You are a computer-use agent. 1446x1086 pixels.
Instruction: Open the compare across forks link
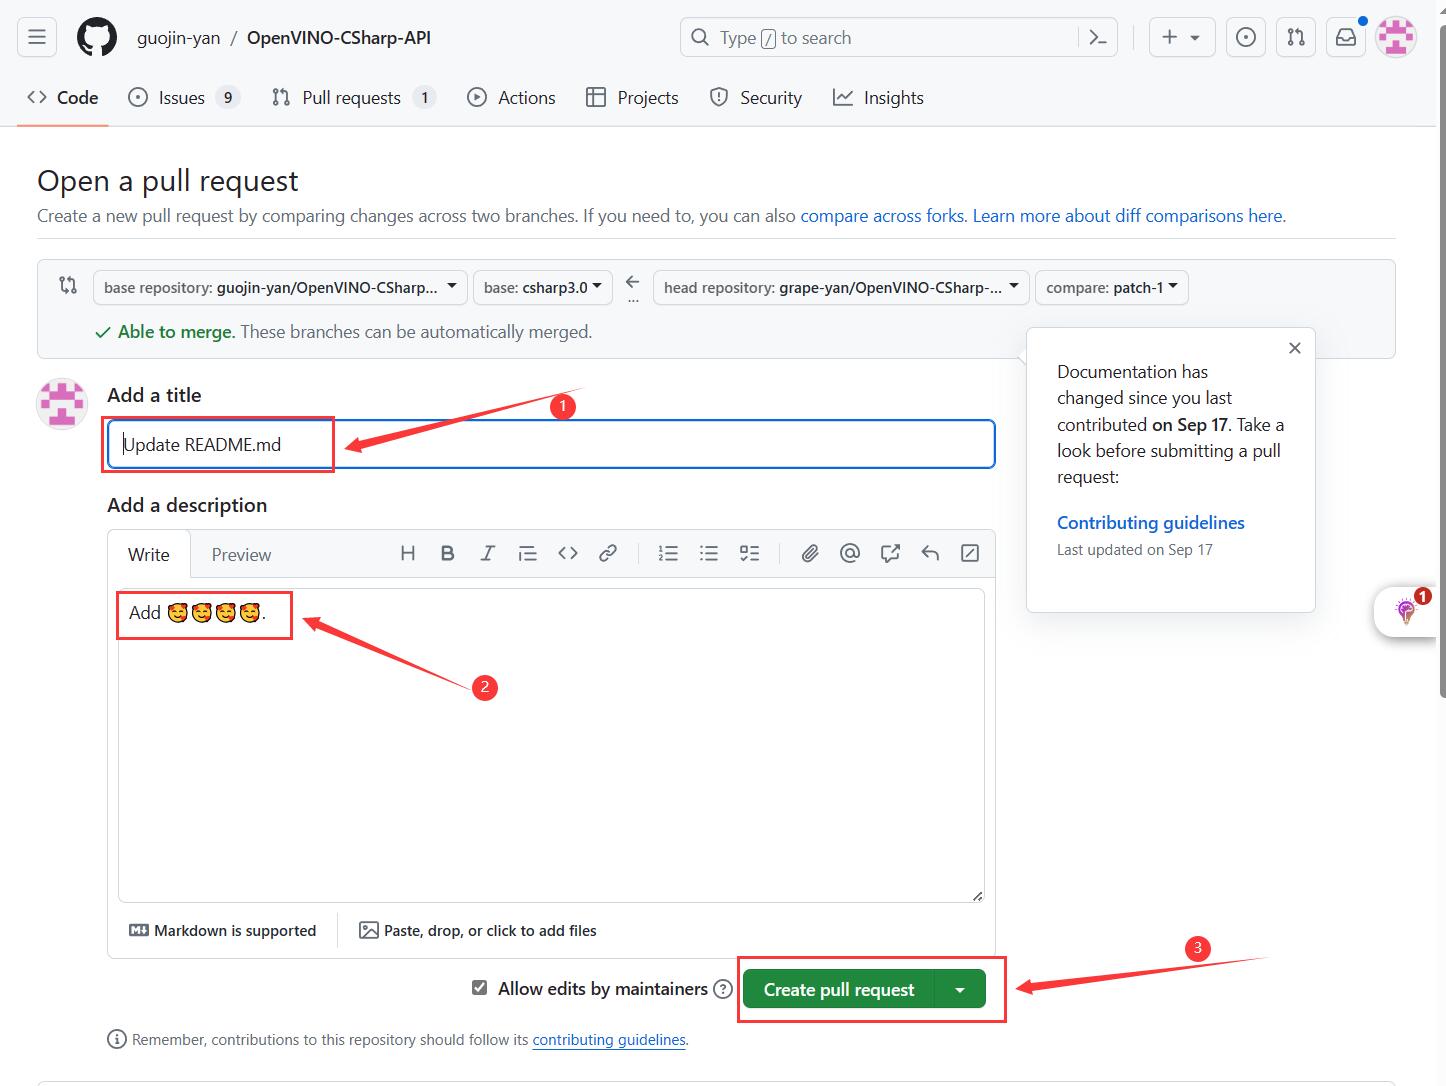(882, 216)
